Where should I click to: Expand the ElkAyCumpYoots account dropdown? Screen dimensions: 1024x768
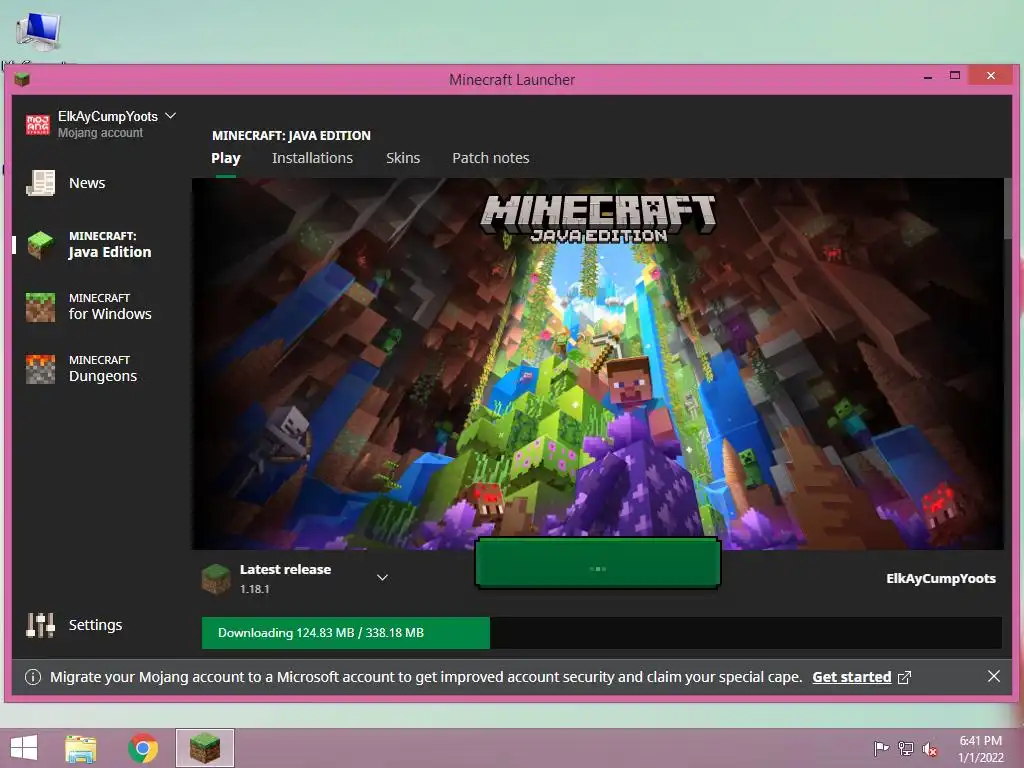pos(170,116)
